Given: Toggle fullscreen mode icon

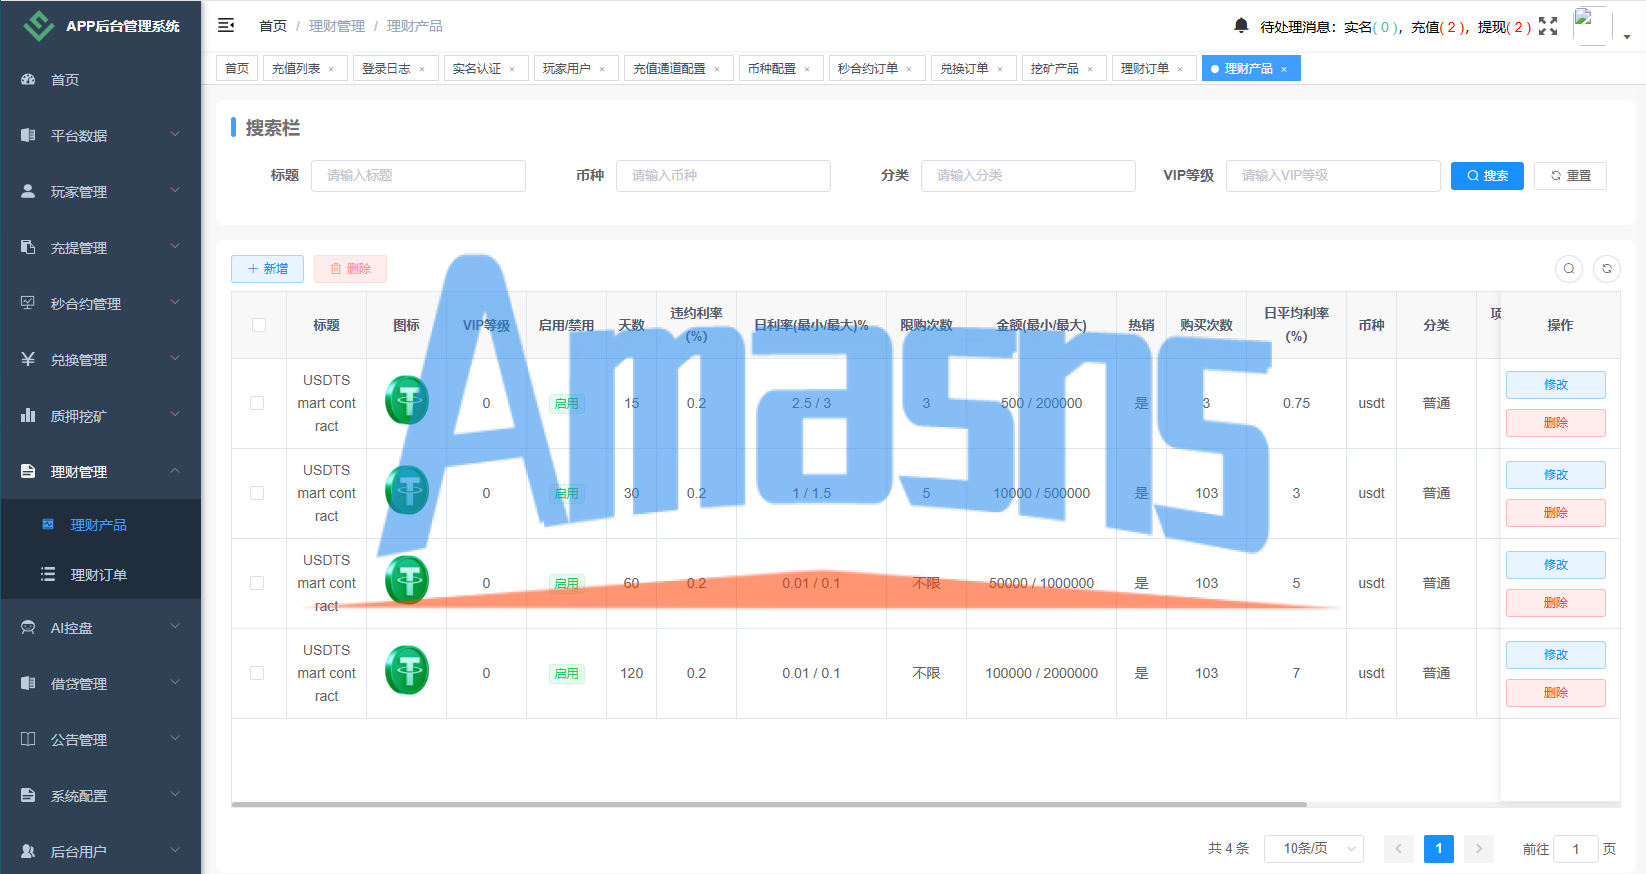Looking at the screenshot, I should 1548,26.
